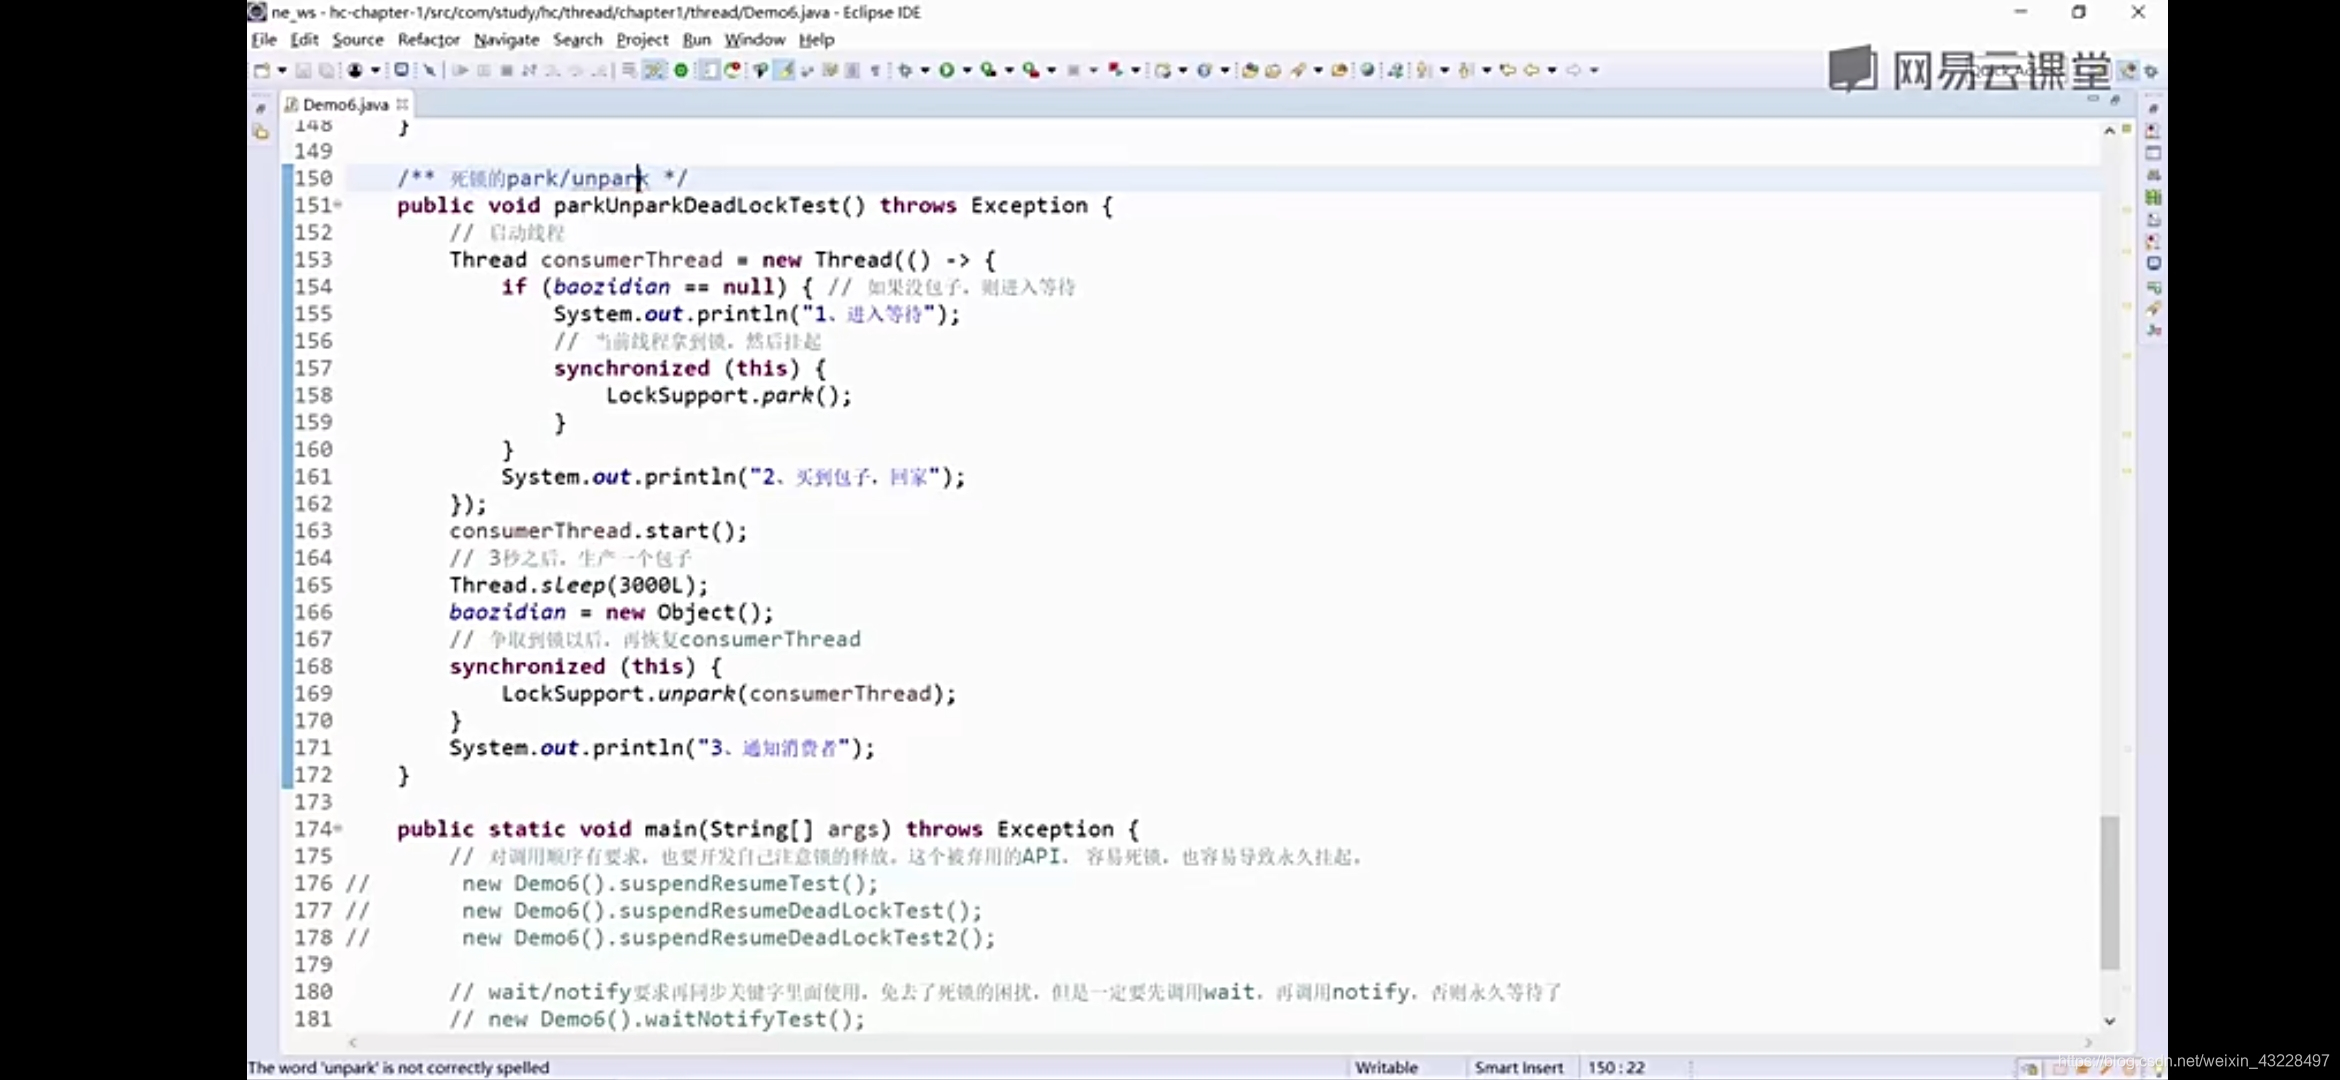Viewport: 2340px width, 1080px height.
Task: Click the Step Return toolbar icon
Action: 598,70
